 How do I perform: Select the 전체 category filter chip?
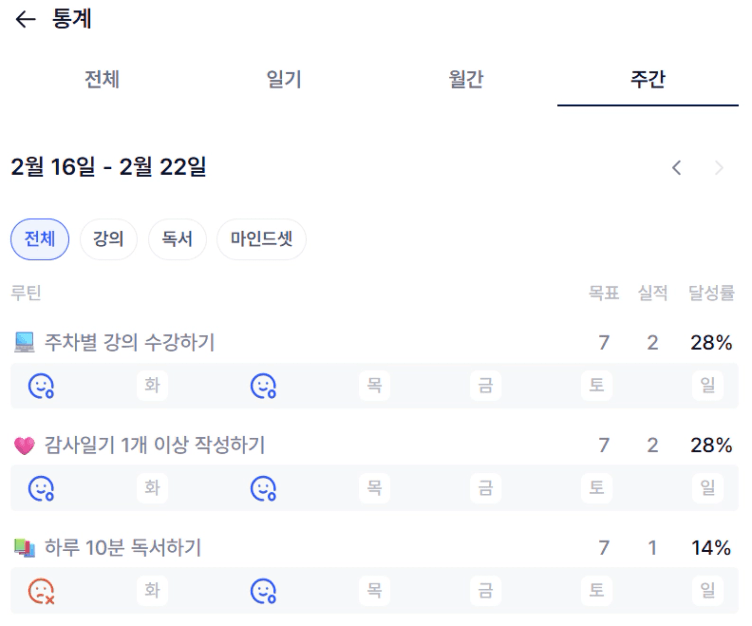click(40, 240)
